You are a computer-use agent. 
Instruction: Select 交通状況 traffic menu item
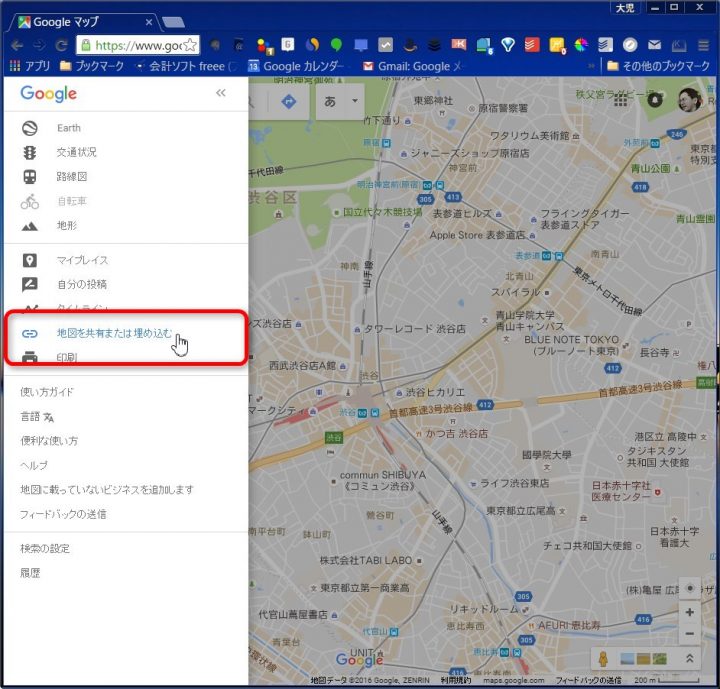point(76,152)
